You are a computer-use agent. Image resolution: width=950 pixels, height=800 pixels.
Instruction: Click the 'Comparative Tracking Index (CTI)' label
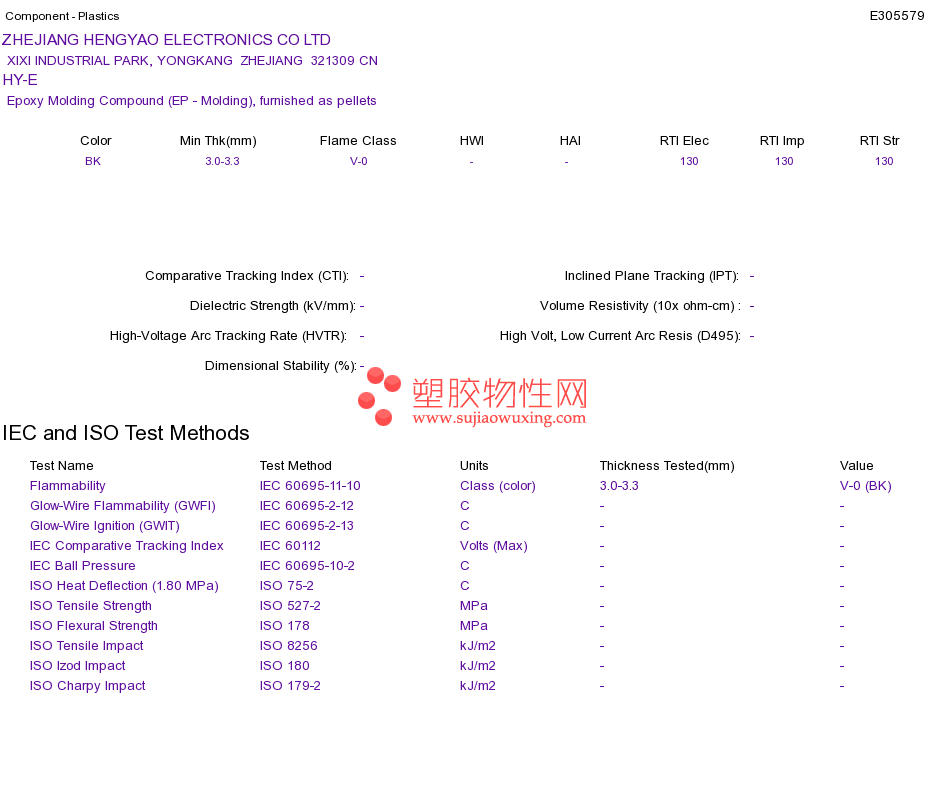coord(247,276)
